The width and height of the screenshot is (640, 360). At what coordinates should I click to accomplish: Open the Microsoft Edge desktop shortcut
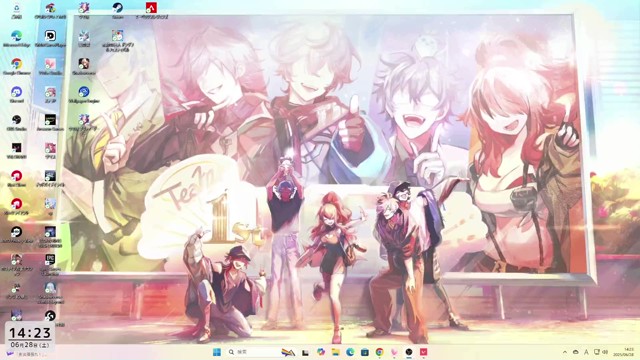(x=17, y=39)
